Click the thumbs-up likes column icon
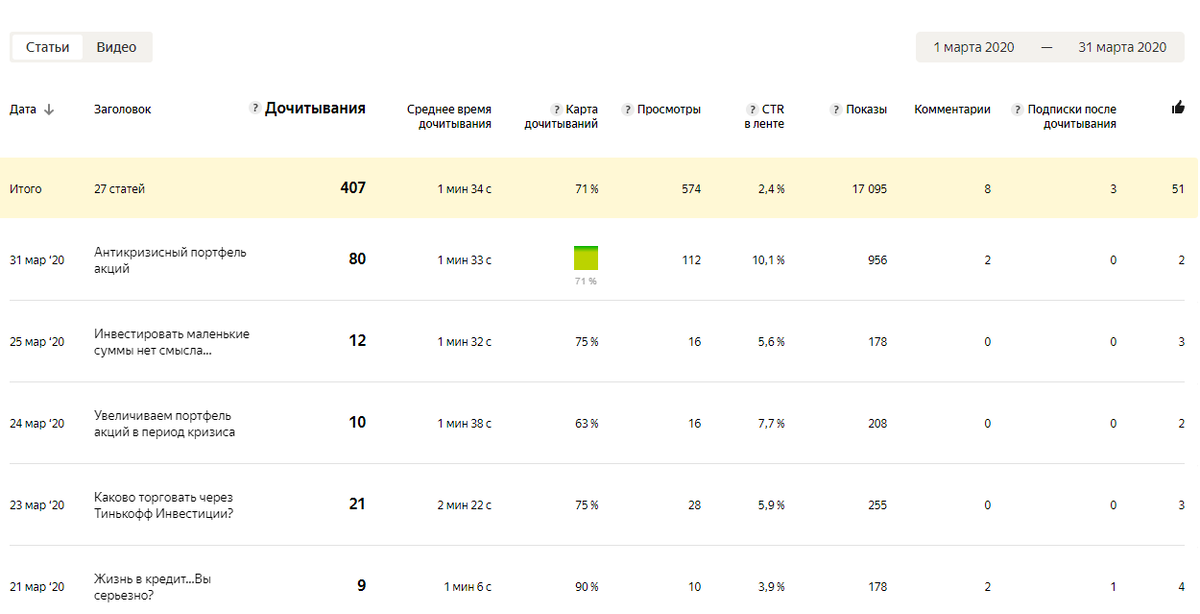 pyautogui.click(x=1178, y=108)
